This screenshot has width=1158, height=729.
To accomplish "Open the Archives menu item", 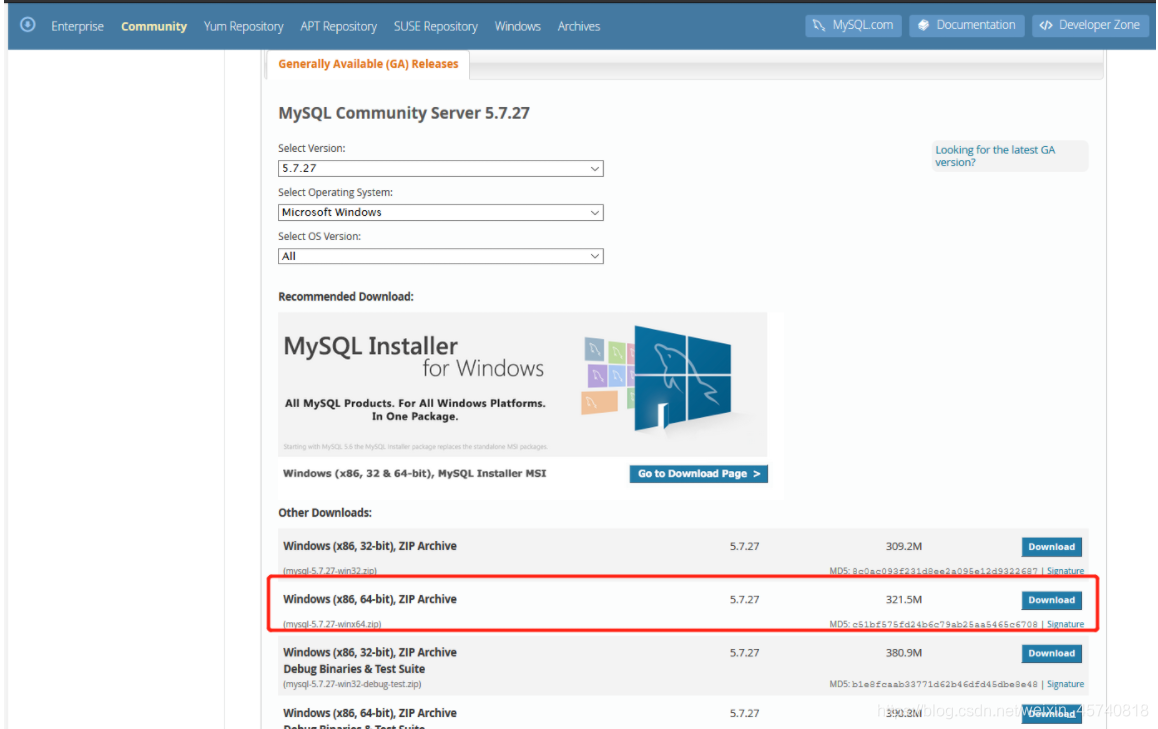I will pyautogui.click(x=579, y=26).
